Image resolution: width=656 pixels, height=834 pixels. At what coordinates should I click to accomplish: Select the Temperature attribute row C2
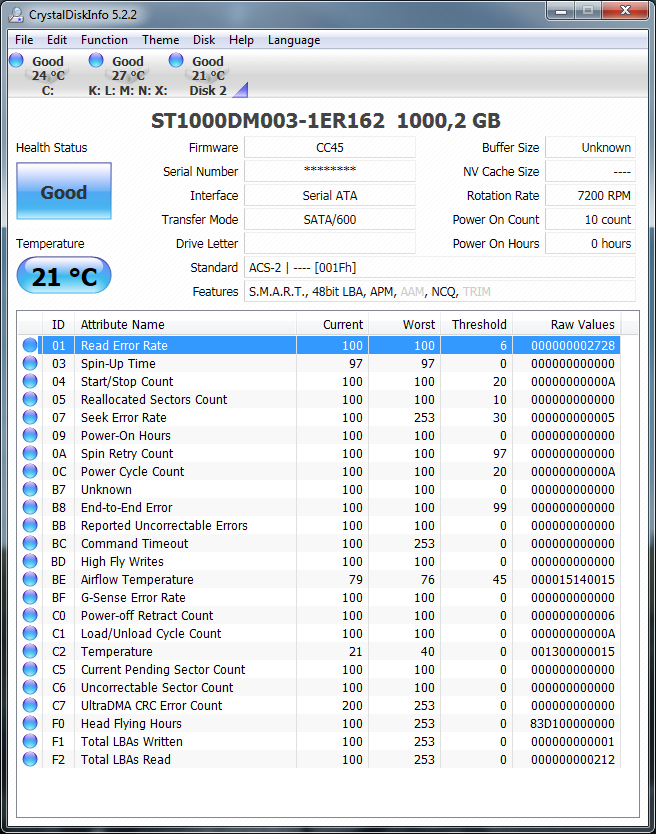[x=319, y=652]
